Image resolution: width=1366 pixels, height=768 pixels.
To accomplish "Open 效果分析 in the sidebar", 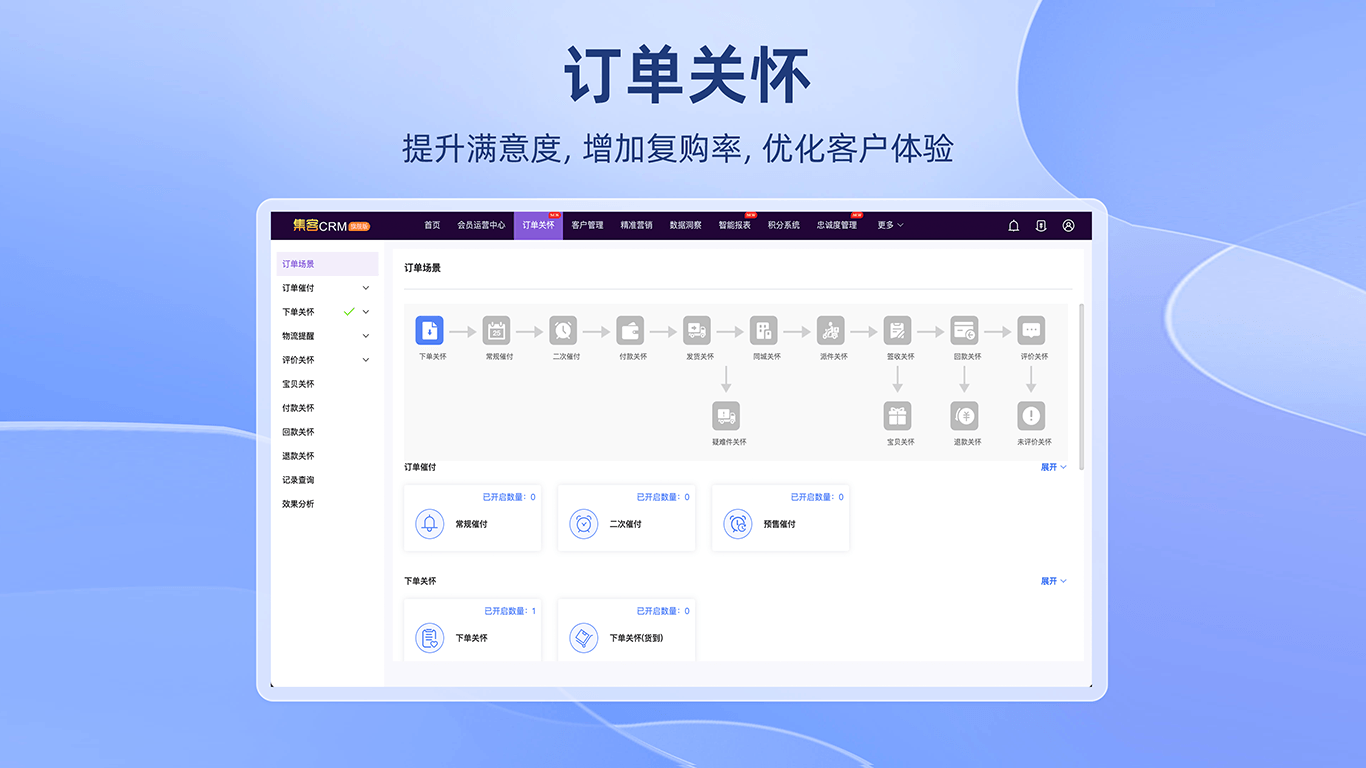I will point(298,504).
